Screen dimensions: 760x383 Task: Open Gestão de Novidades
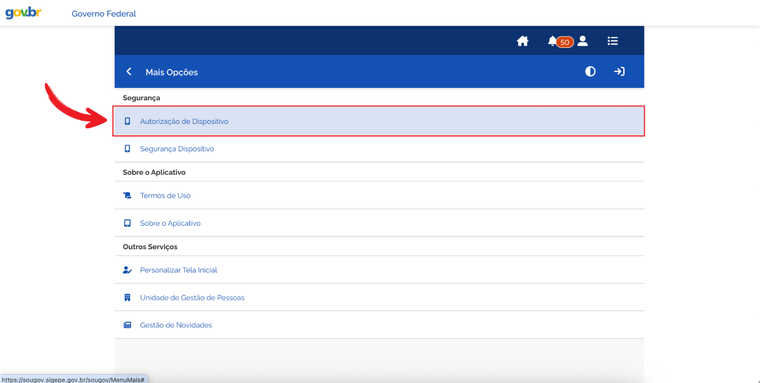point(379,325)
